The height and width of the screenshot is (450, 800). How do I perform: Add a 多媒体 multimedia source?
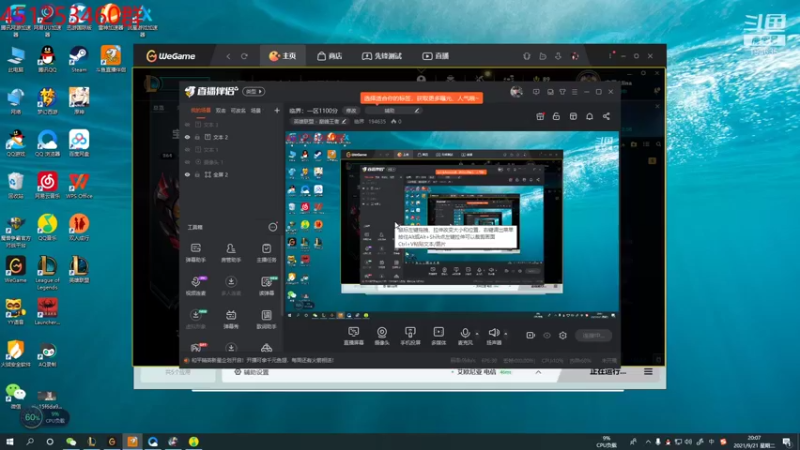tap(438, 336)
